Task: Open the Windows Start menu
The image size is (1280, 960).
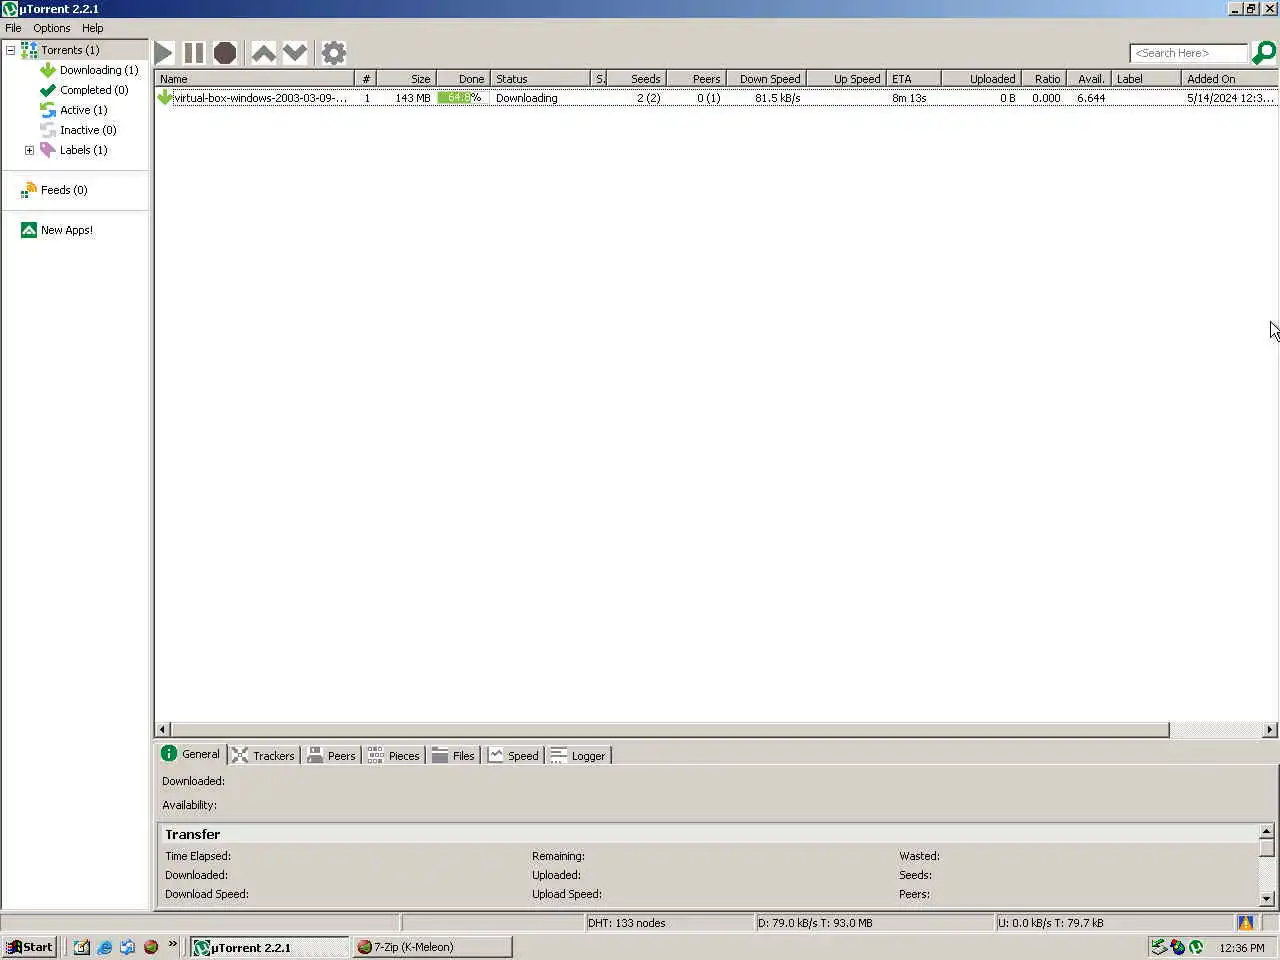Action: [29, 947]
